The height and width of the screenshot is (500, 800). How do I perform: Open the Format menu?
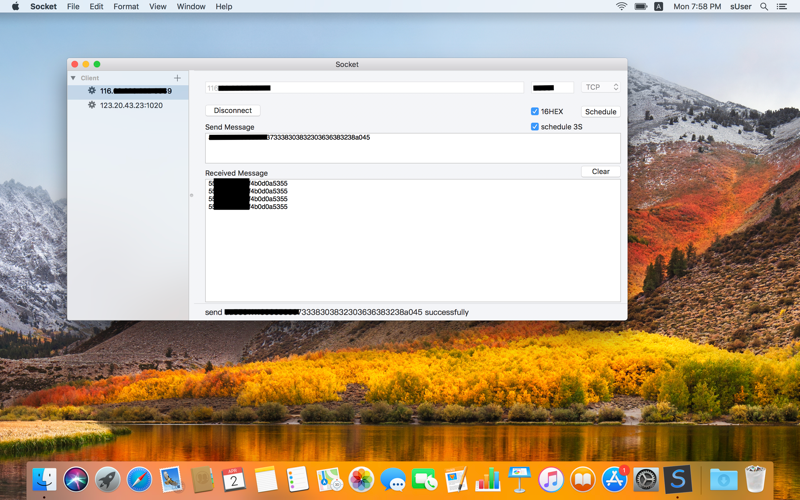coord(126,7)
